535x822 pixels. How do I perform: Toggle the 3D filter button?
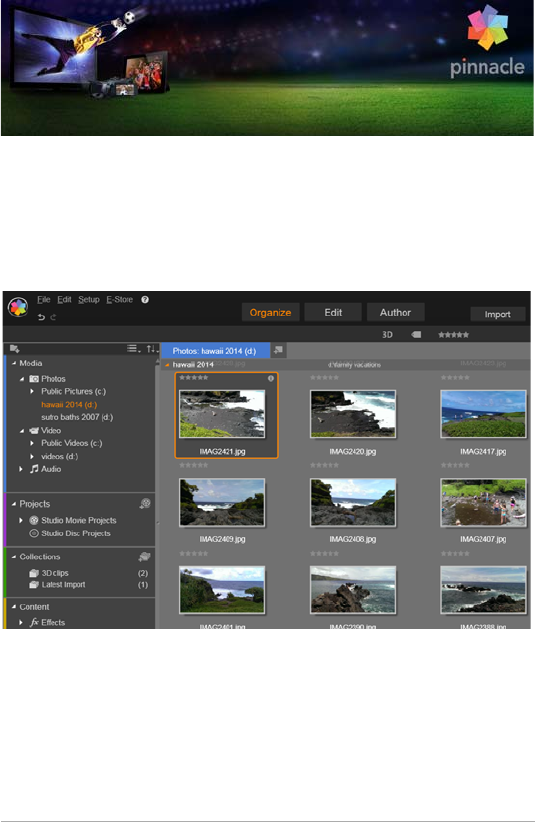click(387, 334)
